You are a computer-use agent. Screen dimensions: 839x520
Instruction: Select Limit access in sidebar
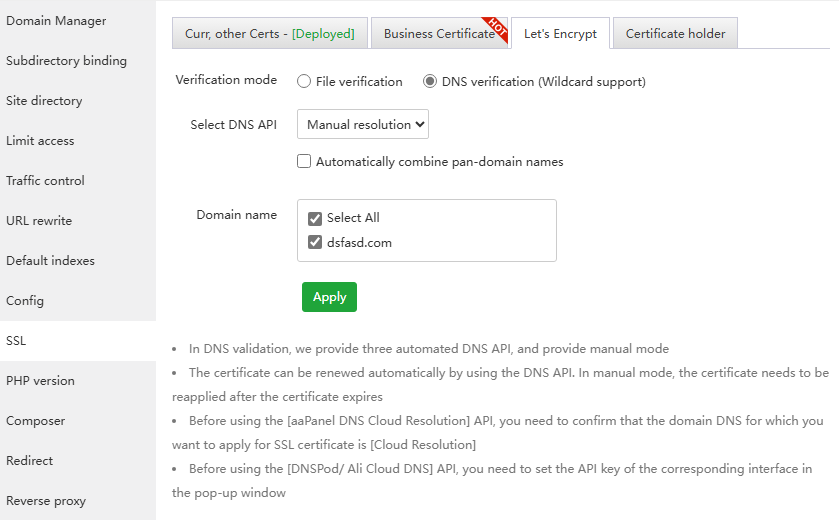40,141
